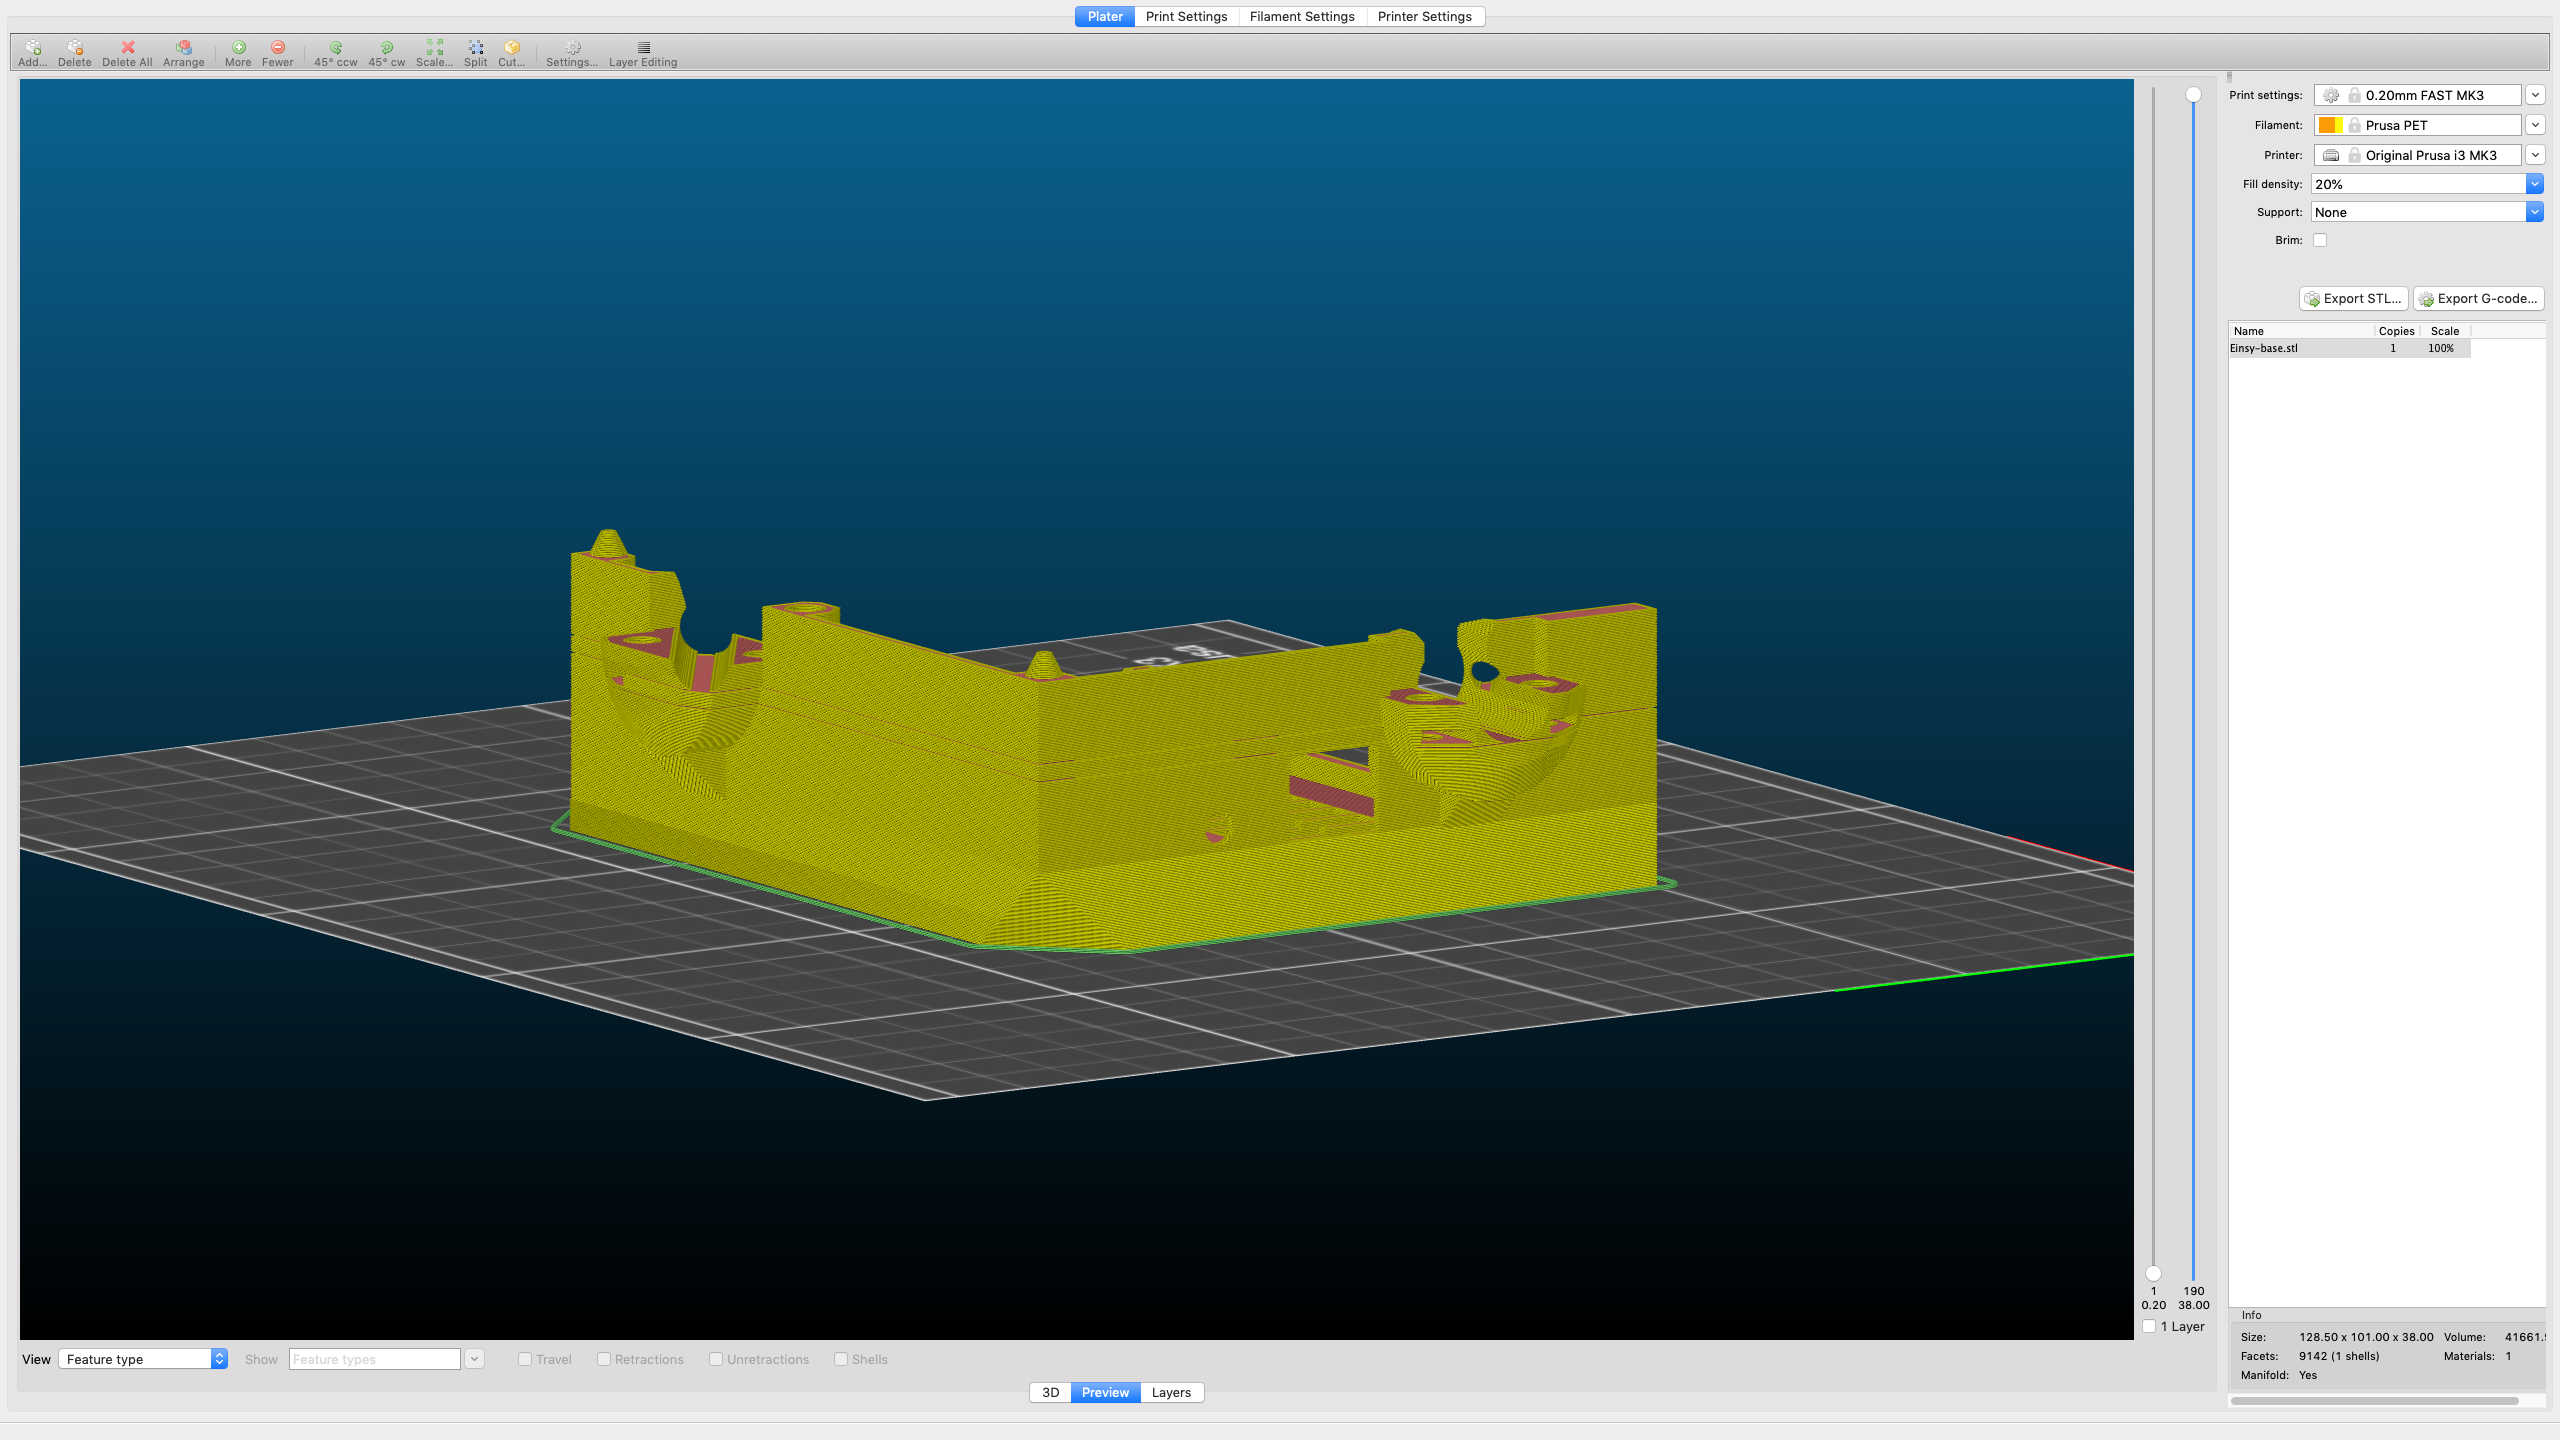Switch to Filament Settings tab
Image resolution: width=2560 pixels, height=1440 pixels.
tap(1302, 16)
